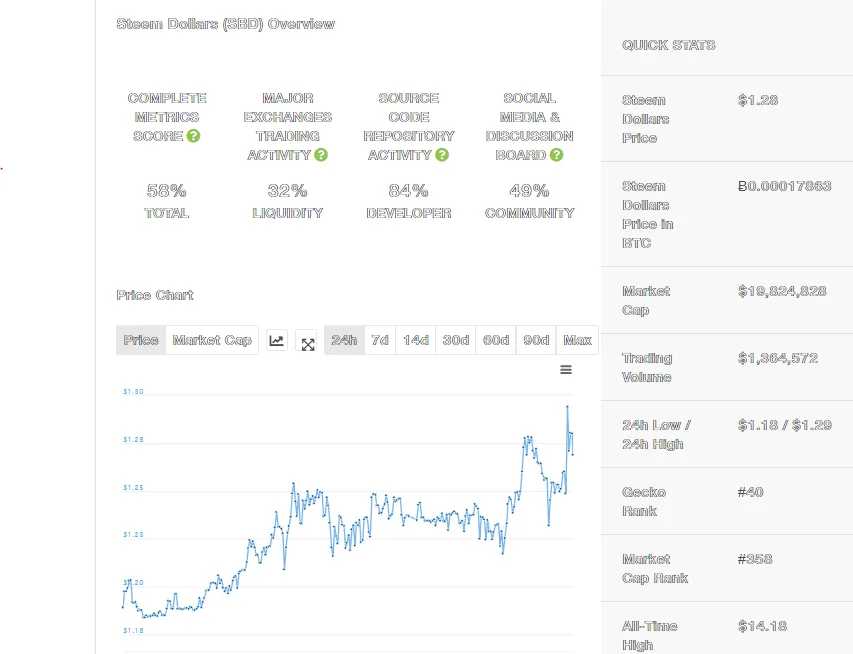853x654 pixels.
Task: Switch chart type with line chart icon
Action: pos(276,341)
